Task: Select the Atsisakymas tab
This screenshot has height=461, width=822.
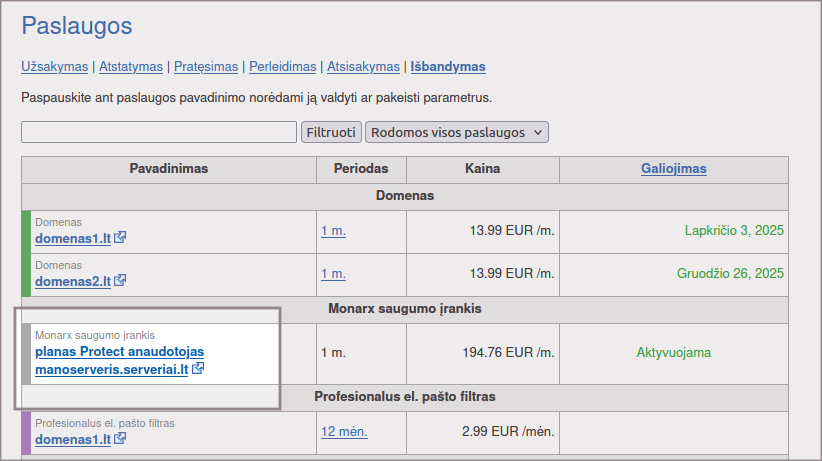Action: [x=363, y=67]
